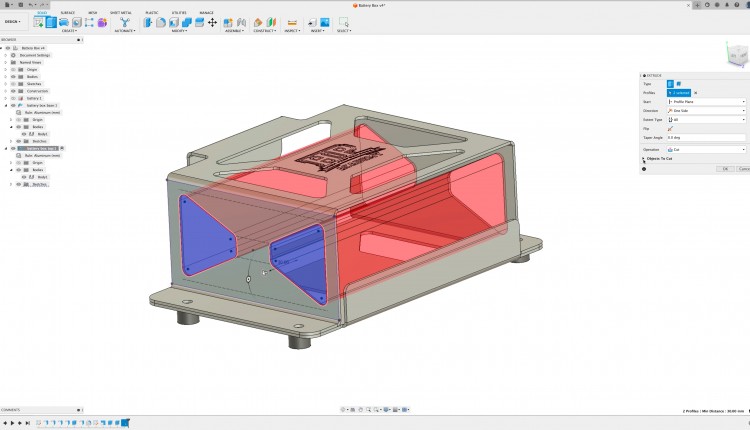
Task: Select the Hole tool icon
Action: (x=77, y=22)
